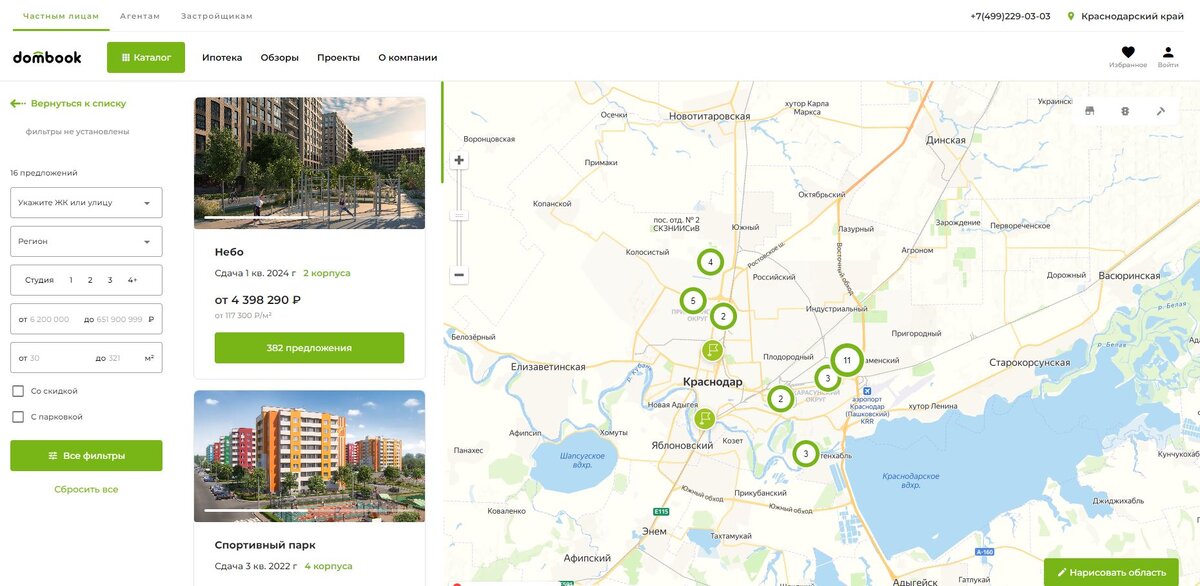Open cluster marker 3 next to the 11 cluster

click(x=827, y=378)
